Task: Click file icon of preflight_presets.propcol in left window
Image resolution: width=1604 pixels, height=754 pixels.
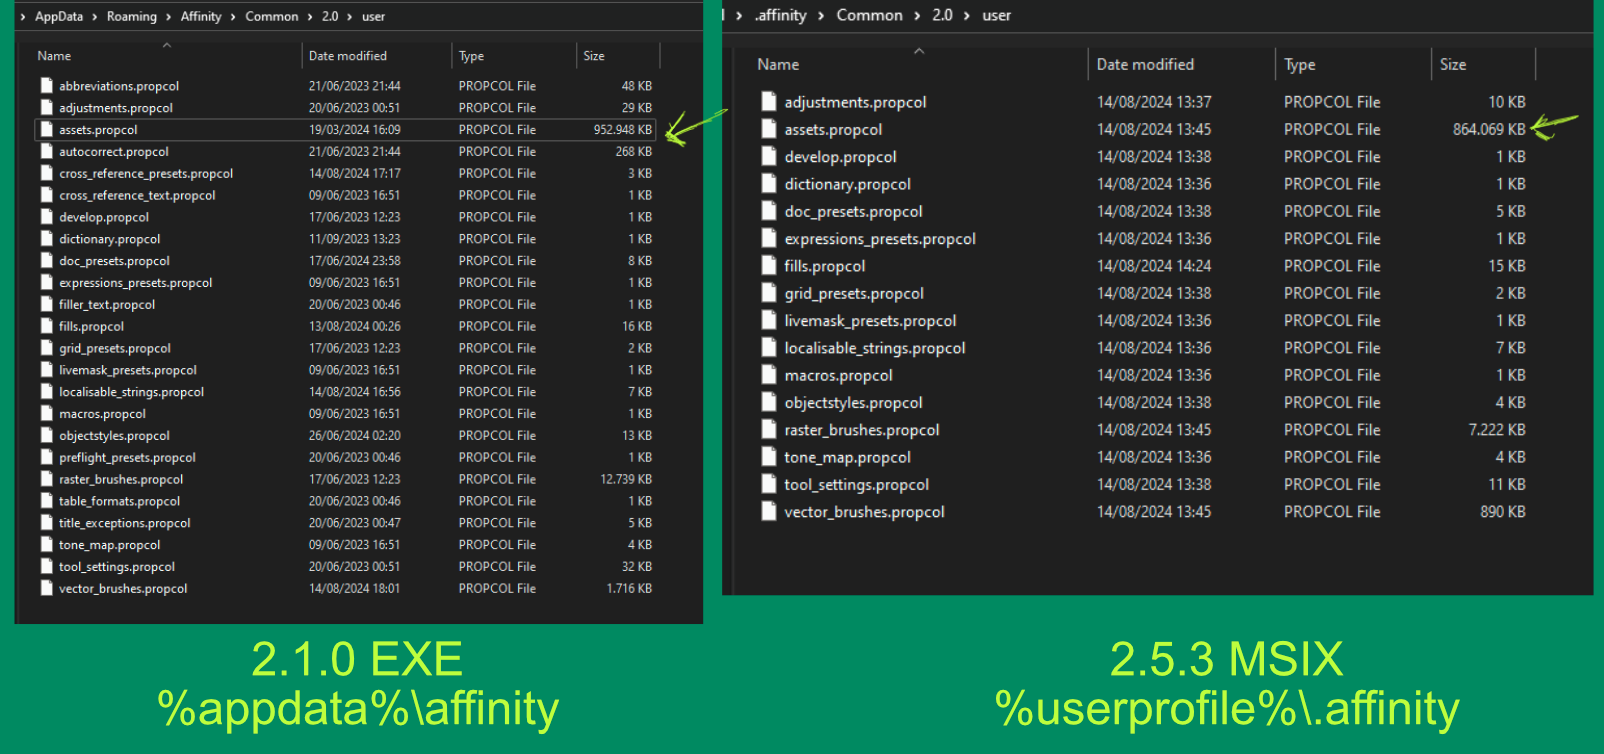Action: click(x=46, y=457)
